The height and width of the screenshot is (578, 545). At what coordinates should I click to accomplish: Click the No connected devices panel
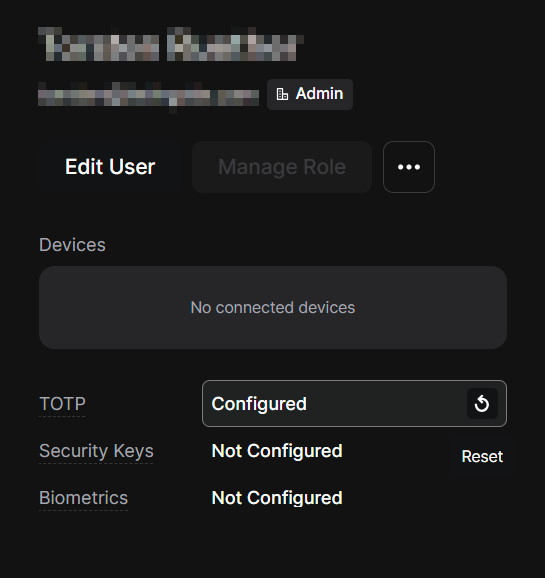[x=273, y=307]
